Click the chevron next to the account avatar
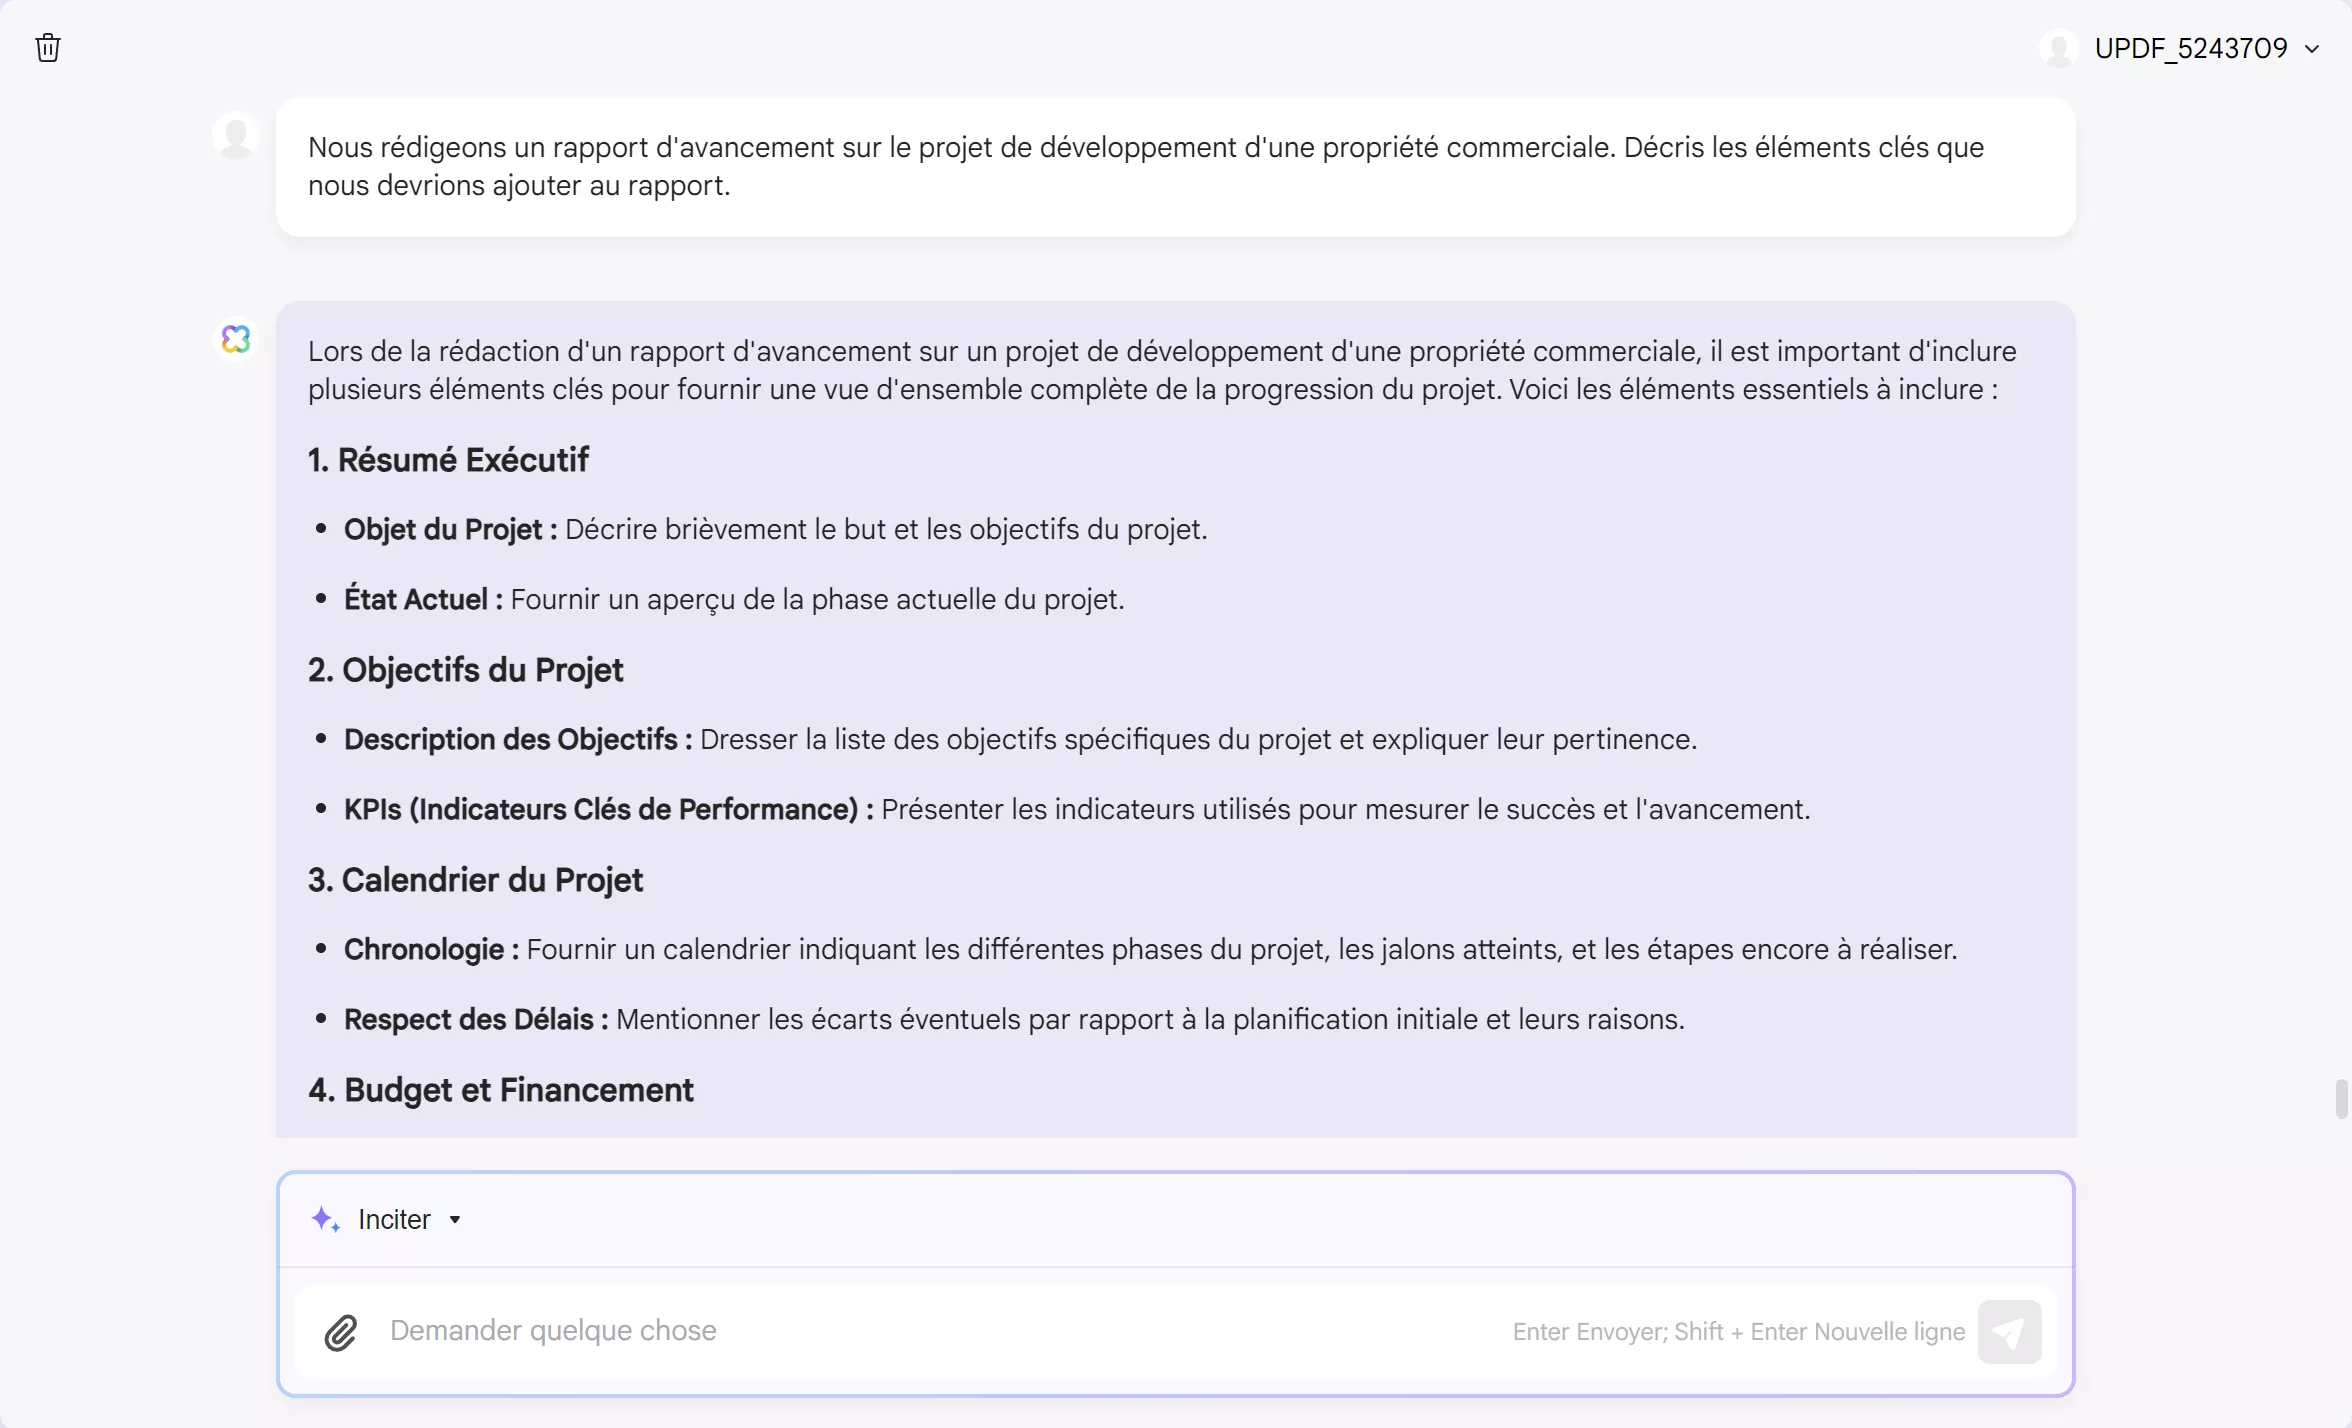The image size is (2352, 1428). coord(2315,47)
